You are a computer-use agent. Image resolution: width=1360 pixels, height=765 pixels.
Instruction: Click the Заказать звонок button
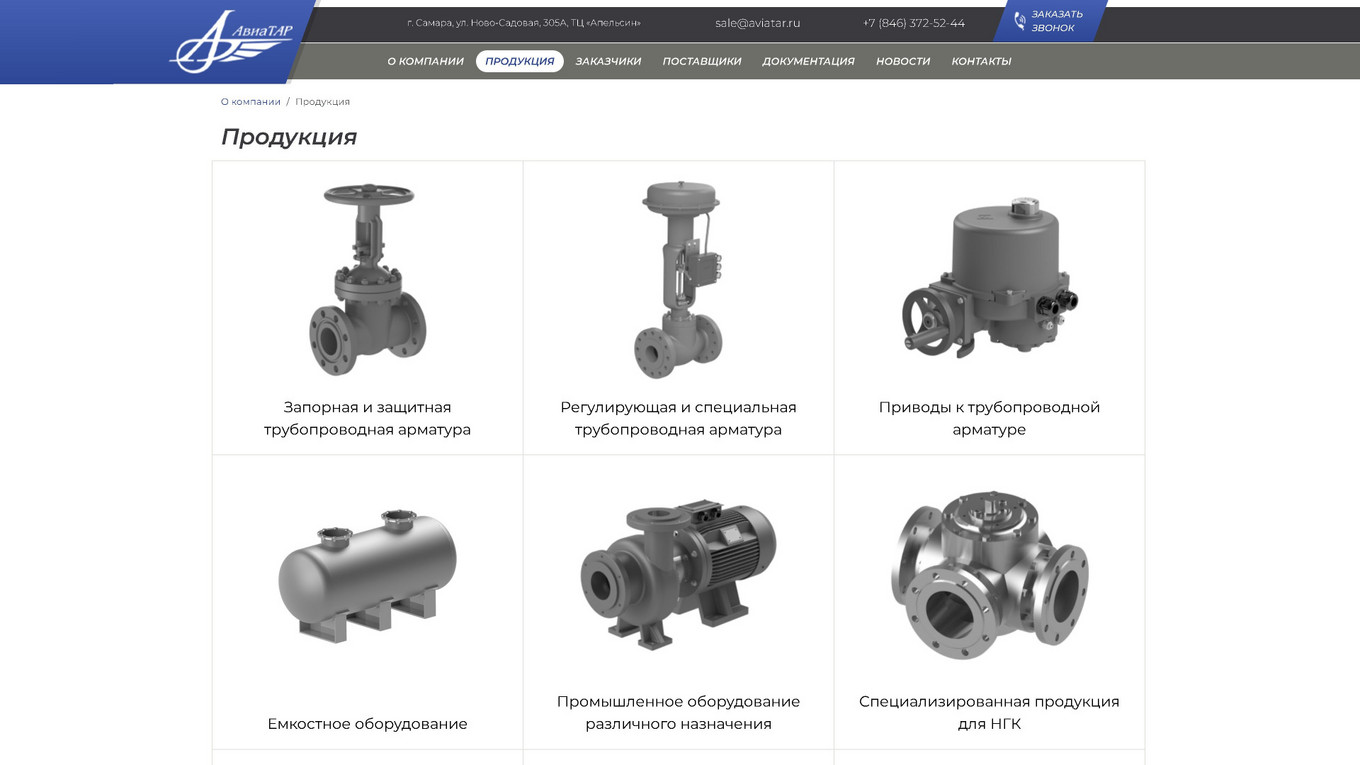click(x=1050, y=21)
